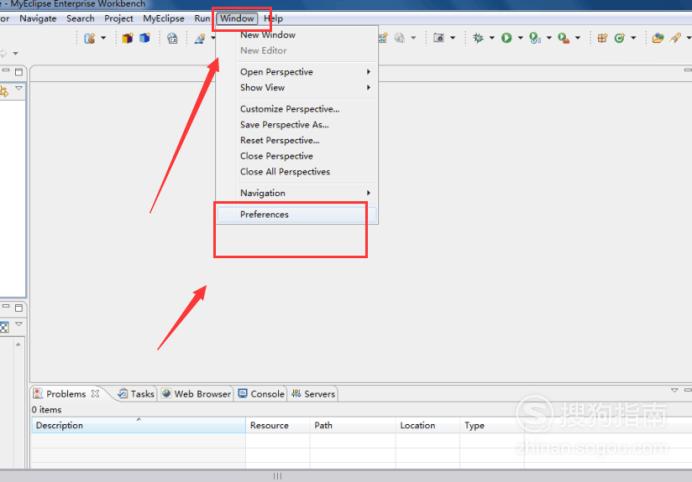Minimize the upper left side panel

point(6,71)
